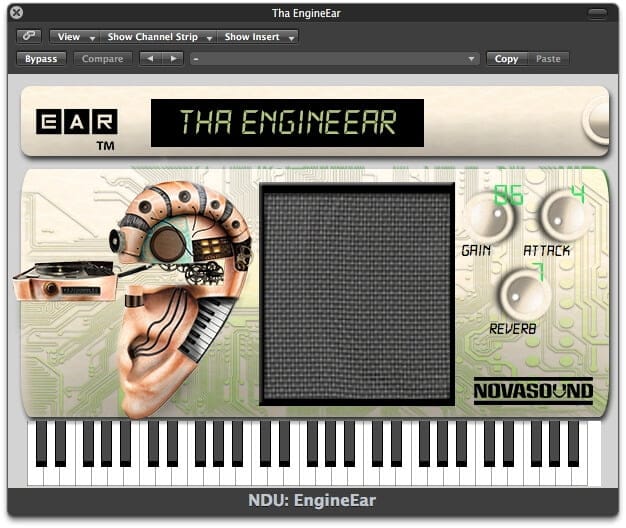Adjust the Reverb knob
The width and height of the screenshot is (626, 528).
523,294
